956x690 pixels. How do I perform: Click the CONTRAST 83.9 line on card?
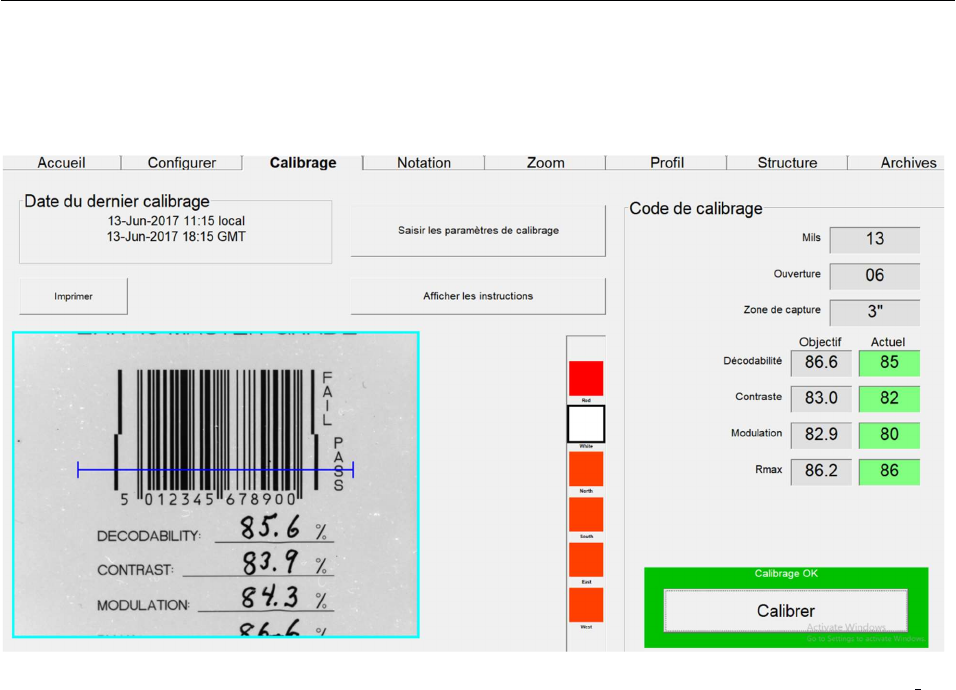click(215, 564)
